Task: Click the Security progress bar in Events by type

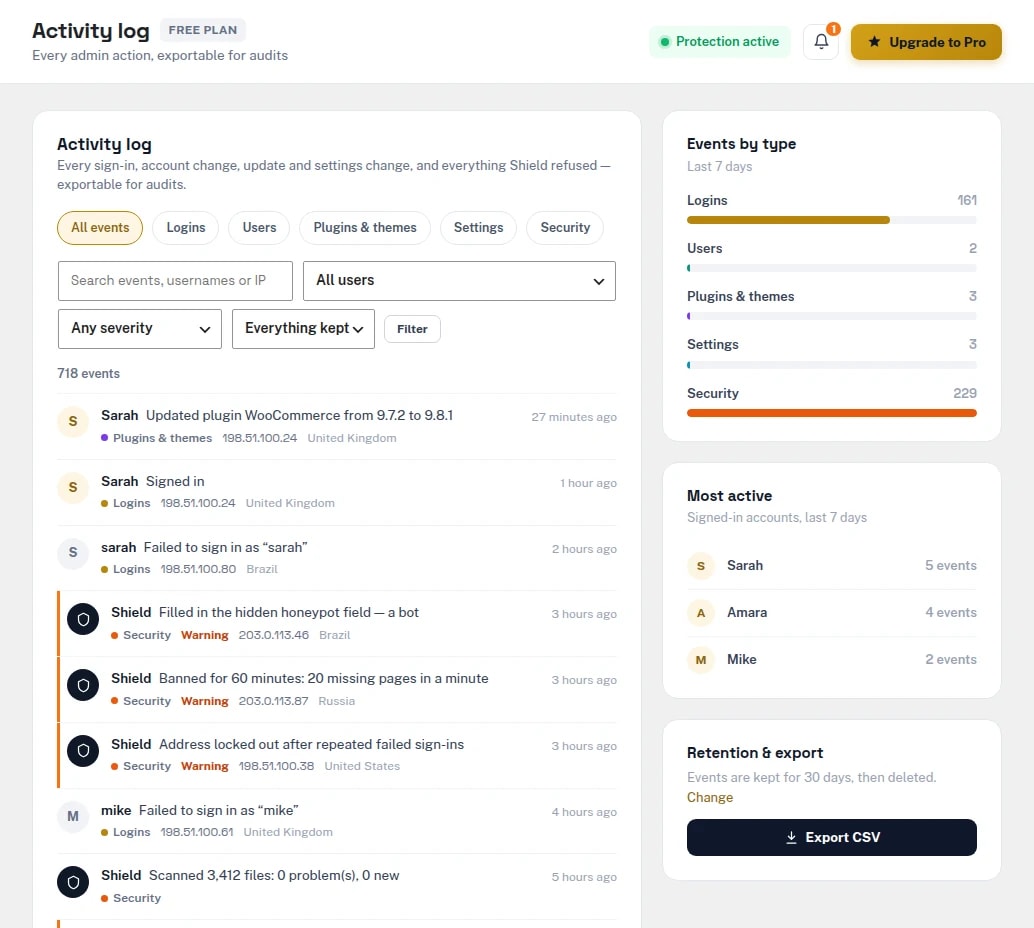Action: [832, 413]
